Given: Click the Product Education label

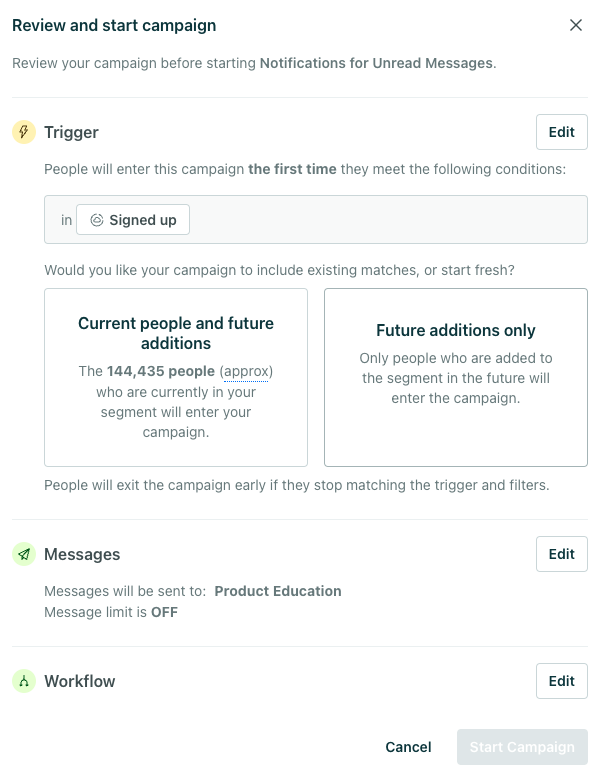Looking at the screenshot, I should [x=278, y=591].
